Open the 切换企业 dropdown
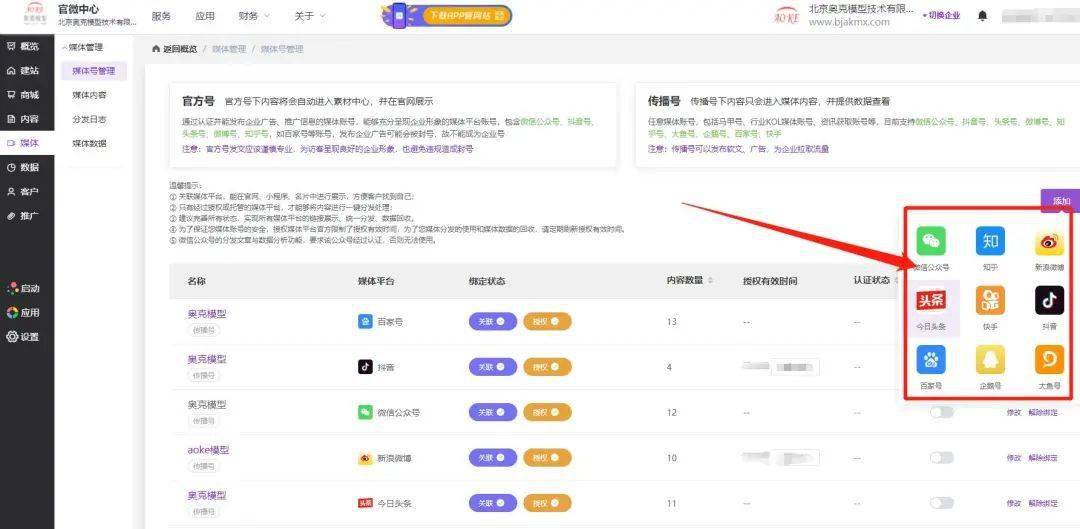The image size is (1080, 529). 941,16
